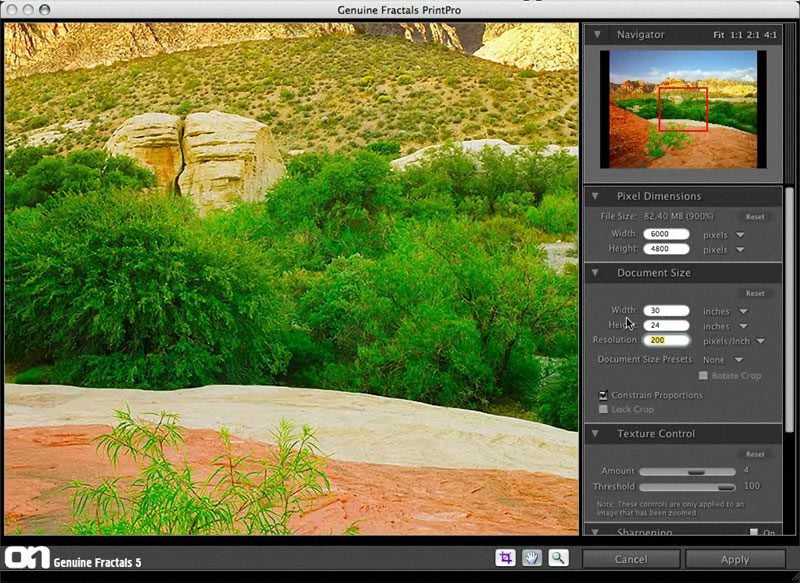The image size is (800, 583).
Task: Select the Hand pan tool
Action: (531, 558)
